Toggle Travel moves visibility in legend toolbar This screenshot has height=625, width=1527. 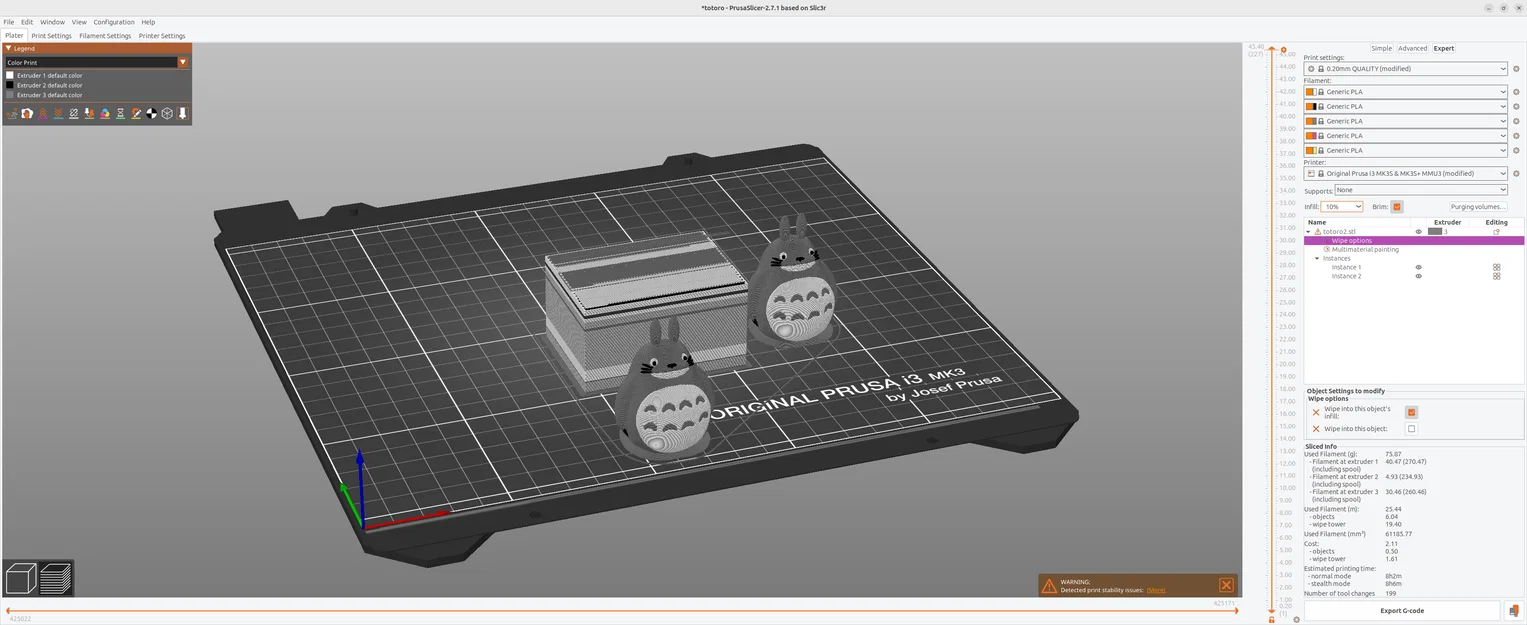point(12,114)
